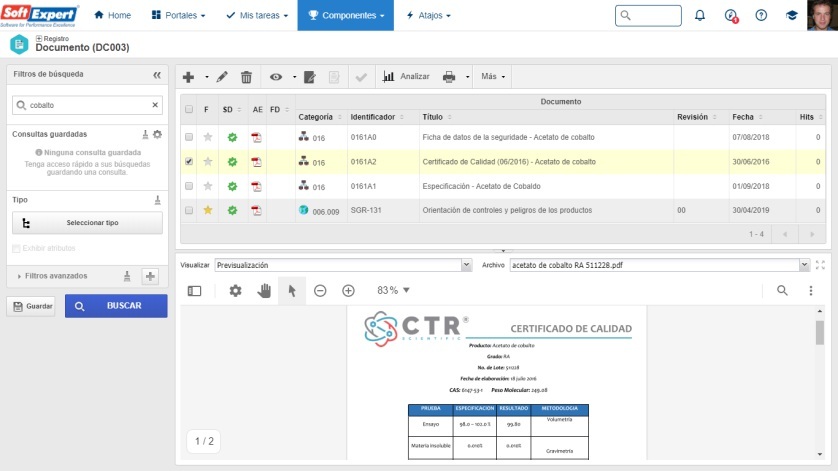Expand the Filtros avanzados section
Image resolution: width=838 pixels, height=471 pixels.
(x=22, y=276)
